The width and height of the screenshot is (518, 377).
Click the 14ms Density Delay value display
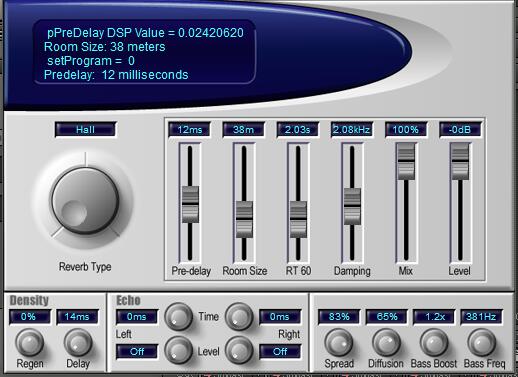[x=77, y=317]
